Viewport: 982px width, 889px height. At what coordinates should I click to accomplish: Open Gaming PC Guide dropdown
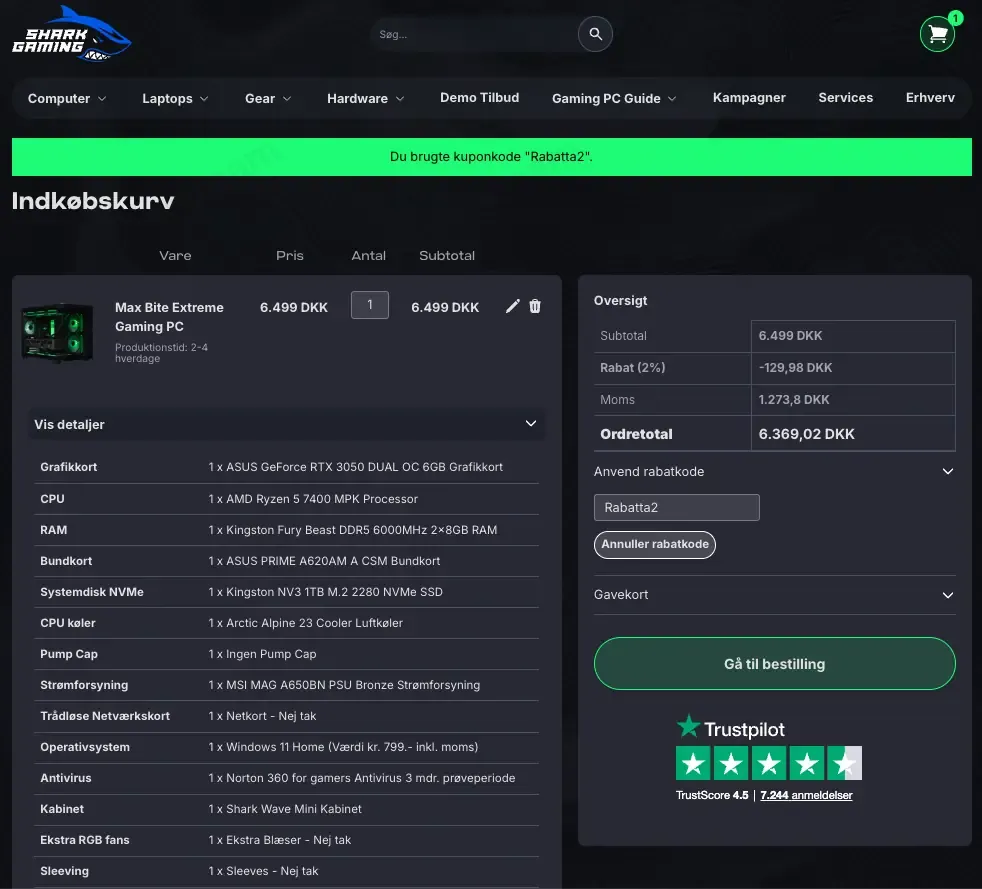click(614, 98)
